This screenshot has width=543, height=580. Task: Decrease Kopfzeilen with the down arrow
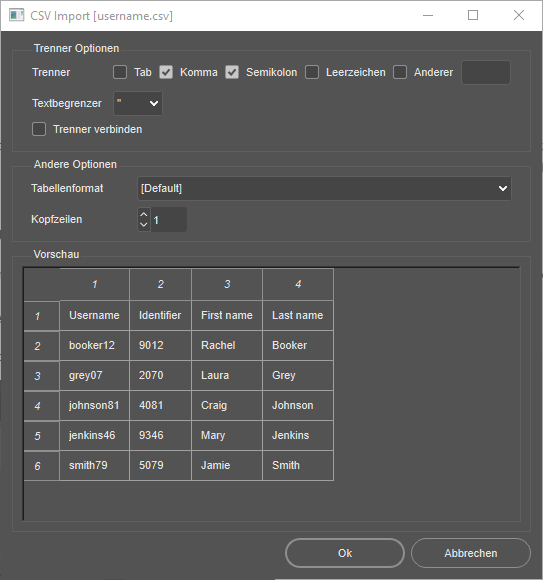(x=144, y=225)
